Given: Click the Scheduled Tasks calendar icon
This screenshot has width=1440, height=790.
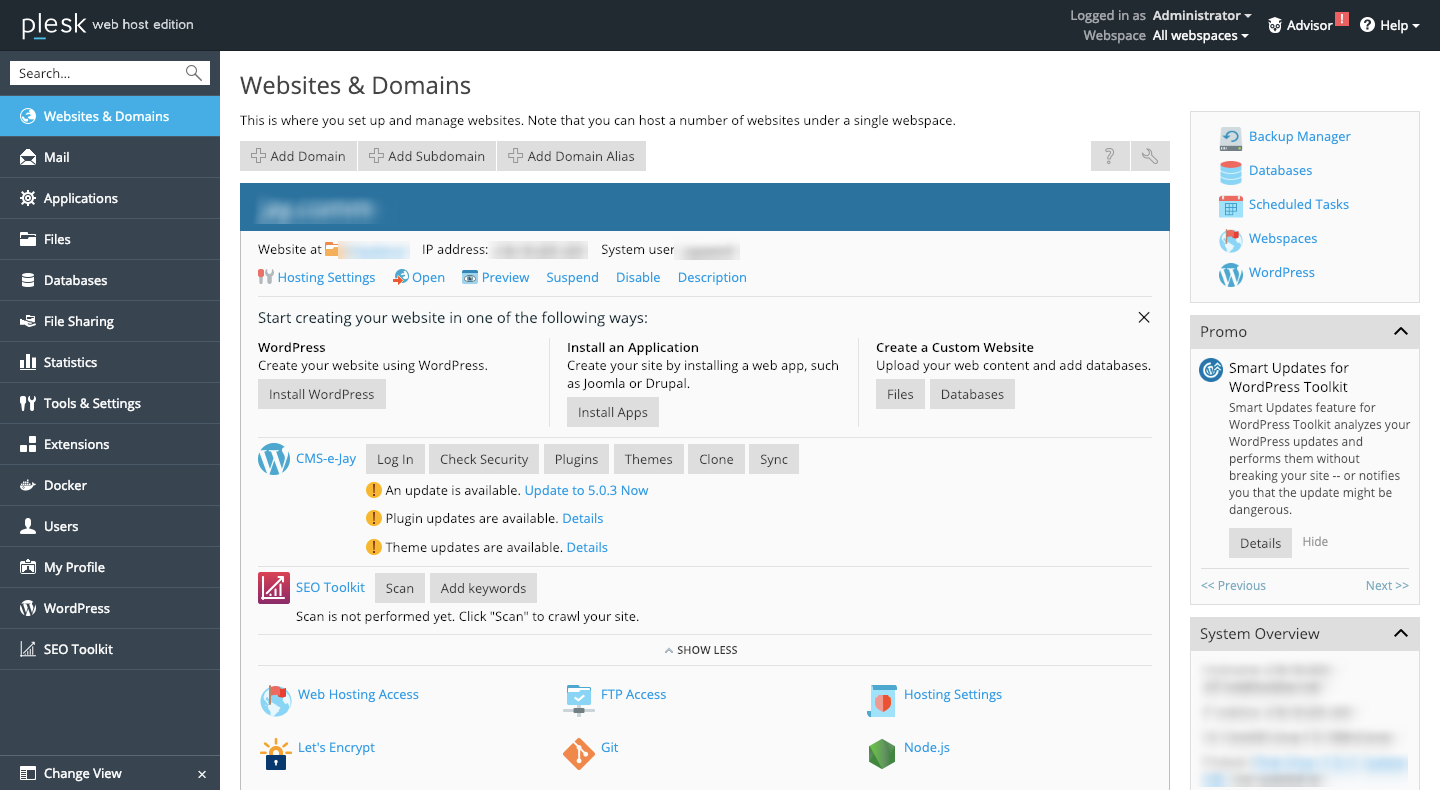Looking at the screenshot, I should coord(1231,205).
